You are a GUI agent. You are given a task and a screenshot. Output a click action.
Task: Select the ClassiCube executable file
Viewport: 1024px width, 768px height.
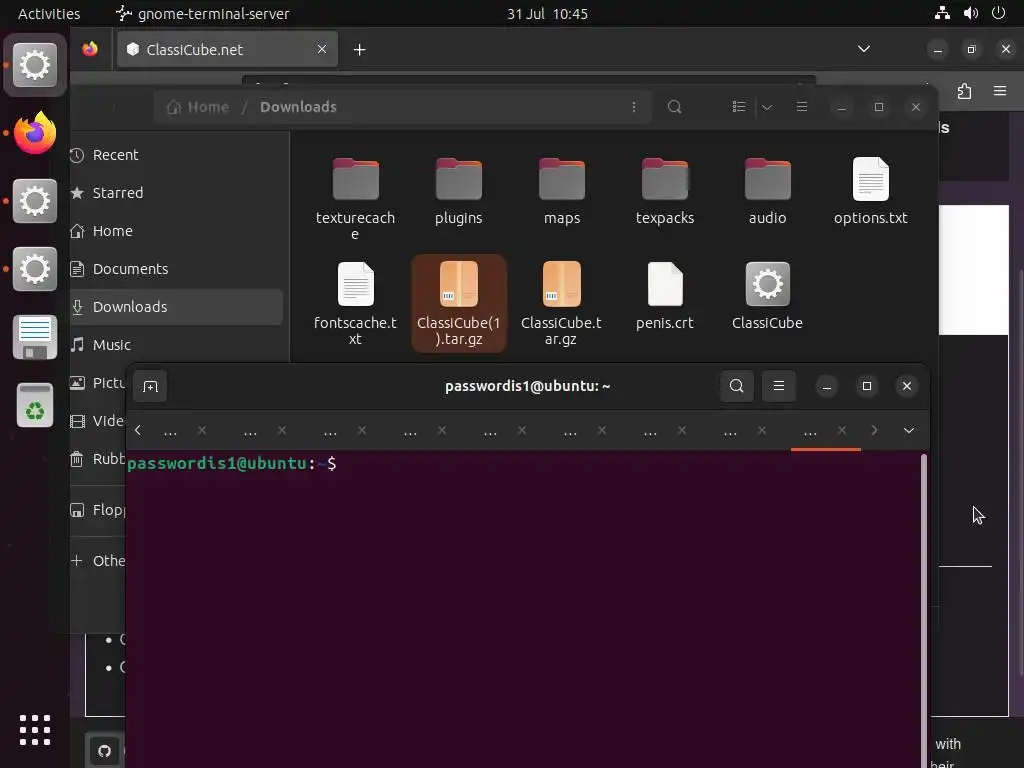click(767, 296)
